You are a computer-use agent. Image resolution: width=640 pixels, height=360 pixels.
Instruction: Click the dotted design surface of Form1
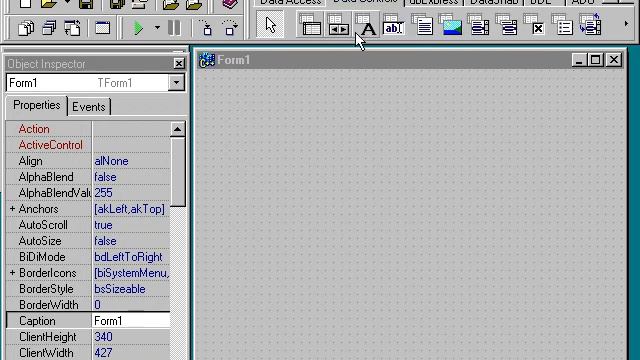pyautogui.click(x=410, y=214)
